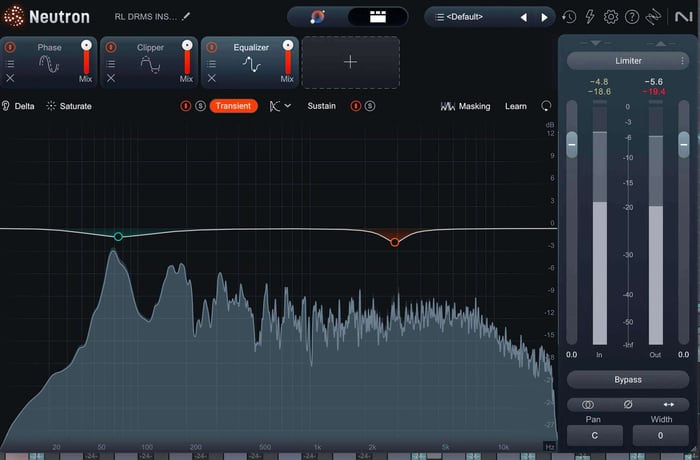
Task: Open the Limiter options menu dots
Action: [x=682, y=61]
